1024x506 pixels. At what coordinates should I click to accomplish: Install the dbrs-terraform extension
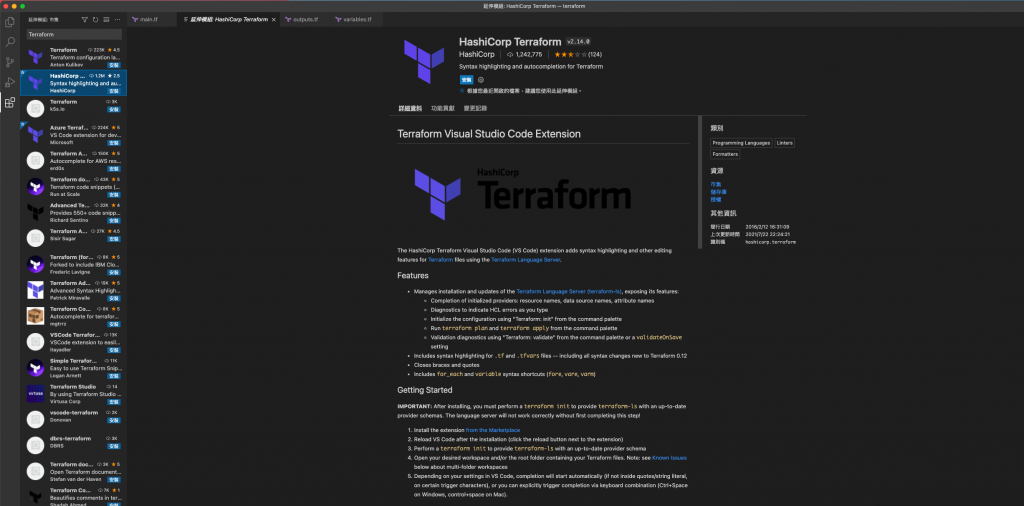[114, 446]
